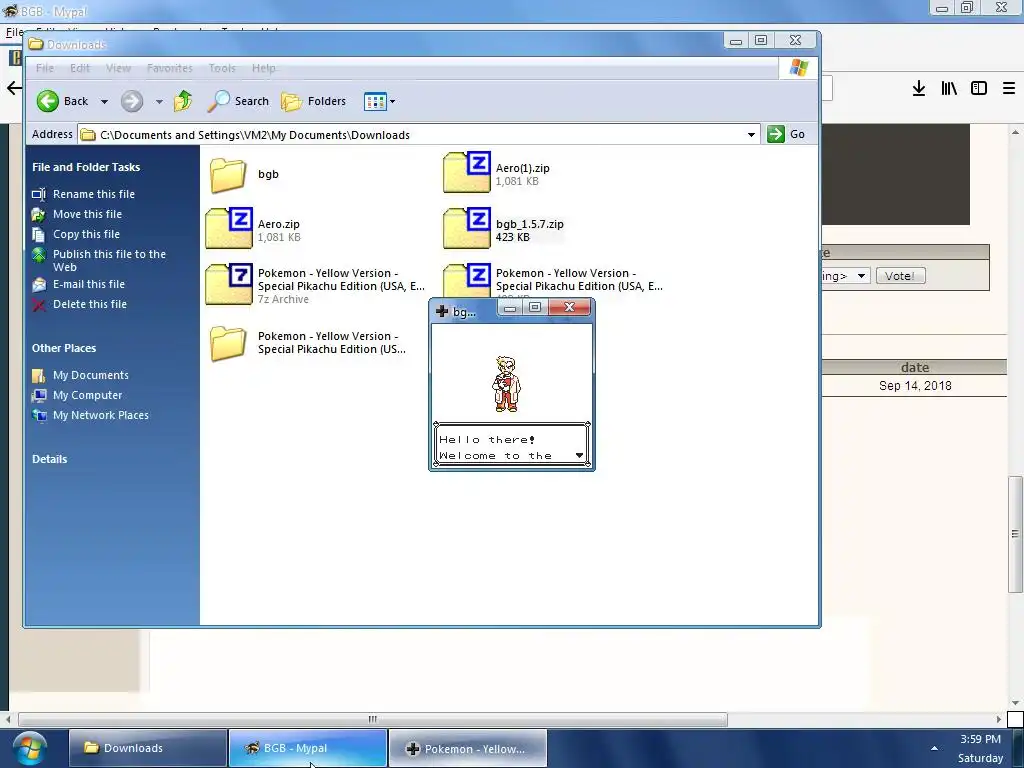
Task: Open Mypal library icon
Action: click(949, 88)
